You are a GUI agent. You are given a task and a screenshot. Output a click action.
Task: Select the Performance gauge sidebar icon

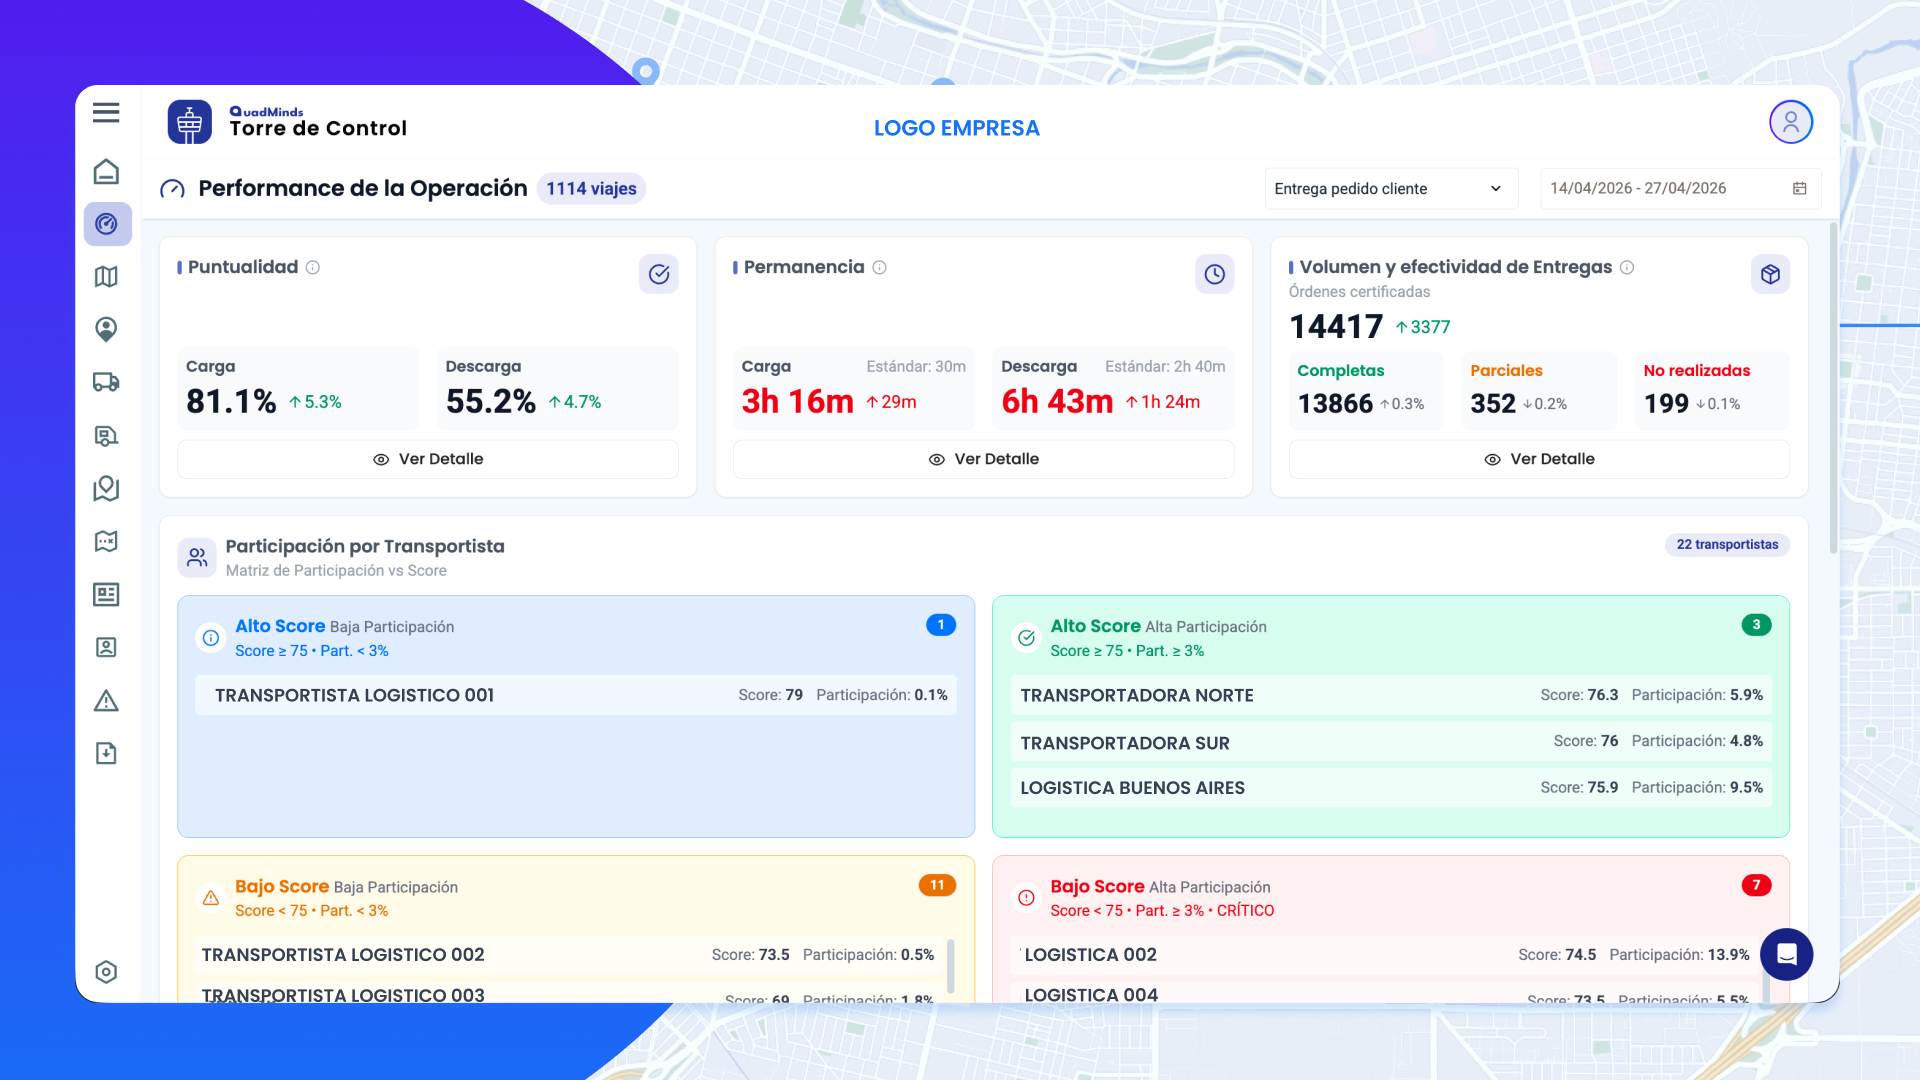click(x=107, y=224)
